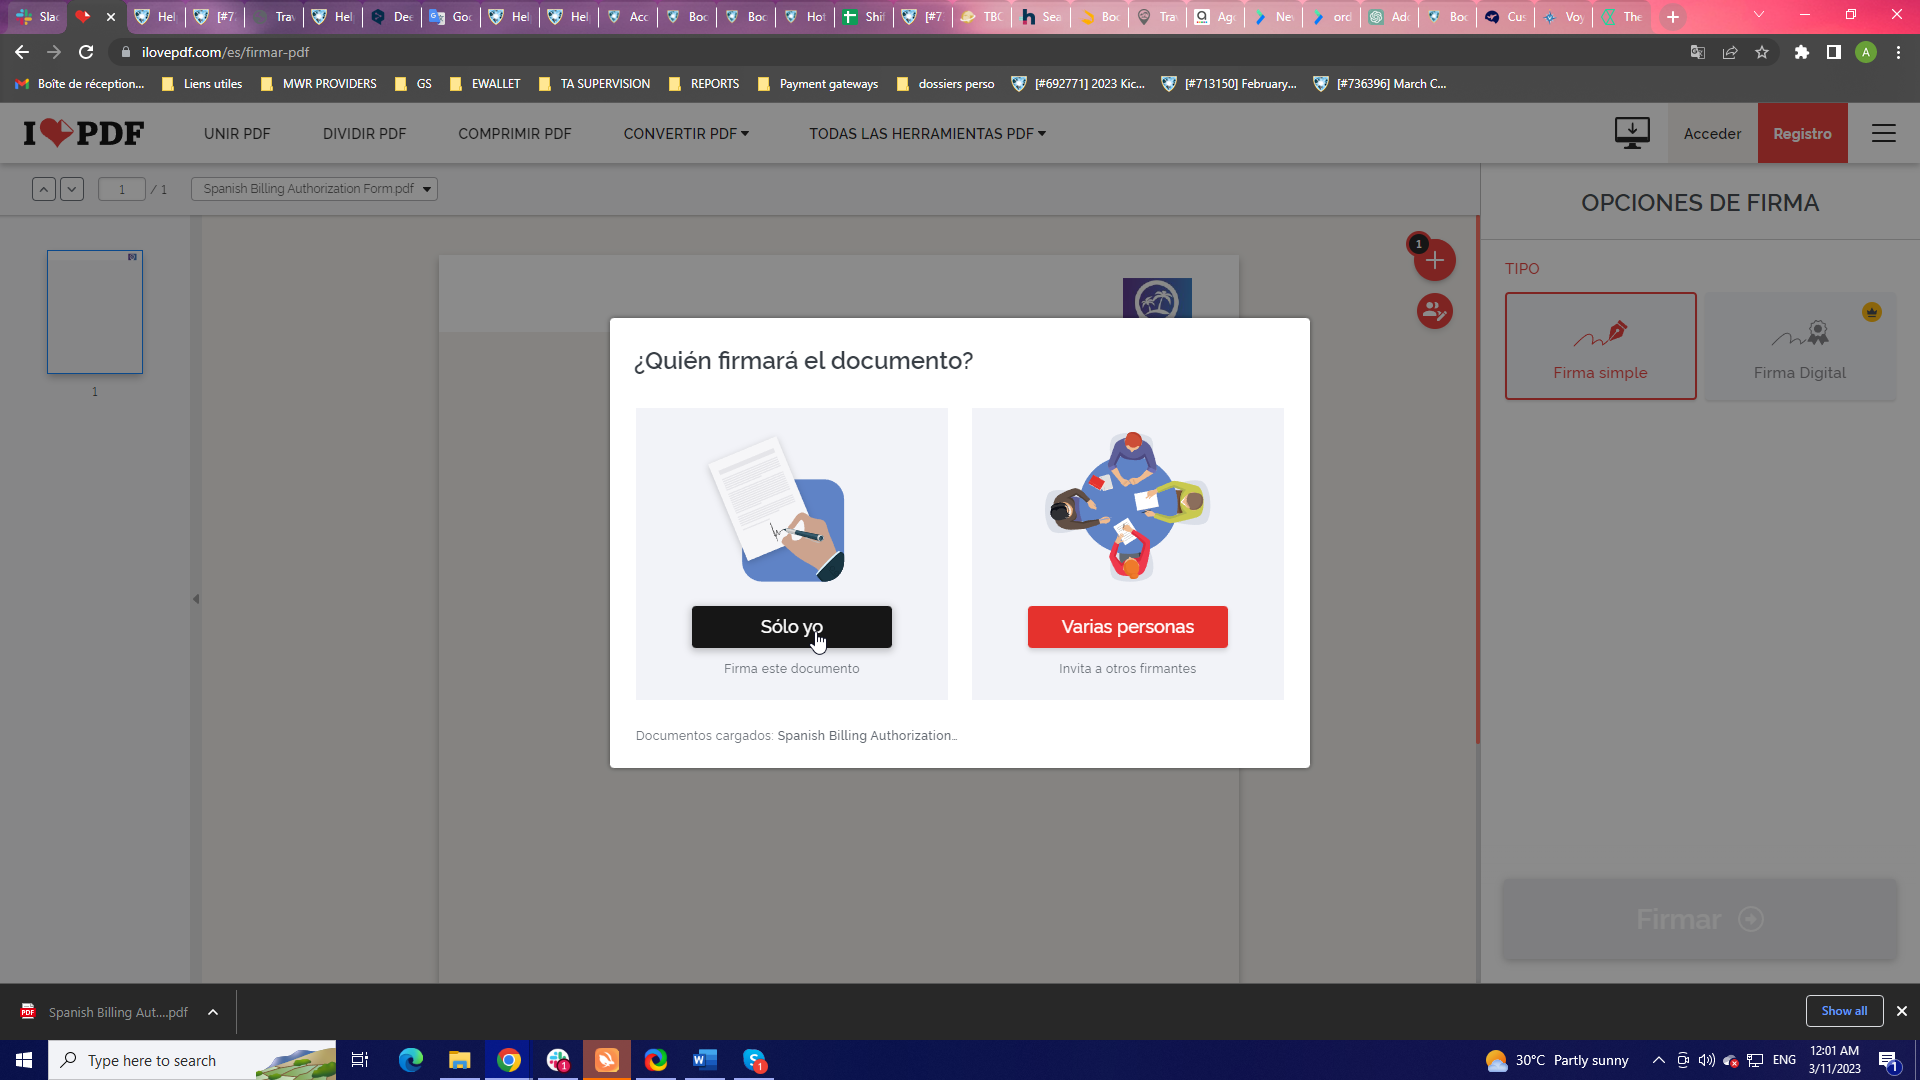Expand the CONVERTIR PDF dropdown
Viewport: 1920px width, 1080px height.
pyautogui.click(x=686, y=134)
